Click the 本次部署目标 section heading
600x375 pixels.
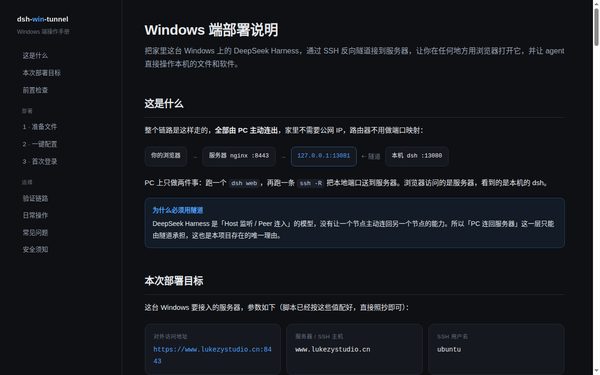point(174,281)
